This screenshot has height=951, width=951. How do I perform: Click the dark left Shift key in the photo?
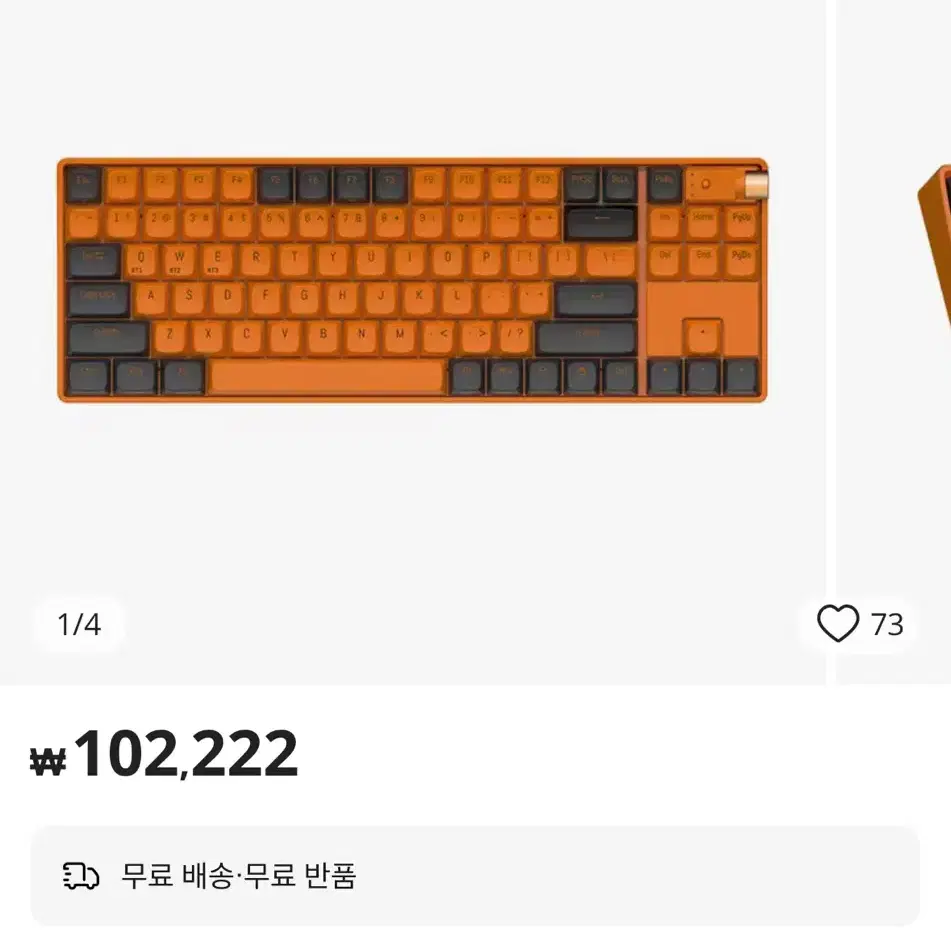[x=107, y=338]
